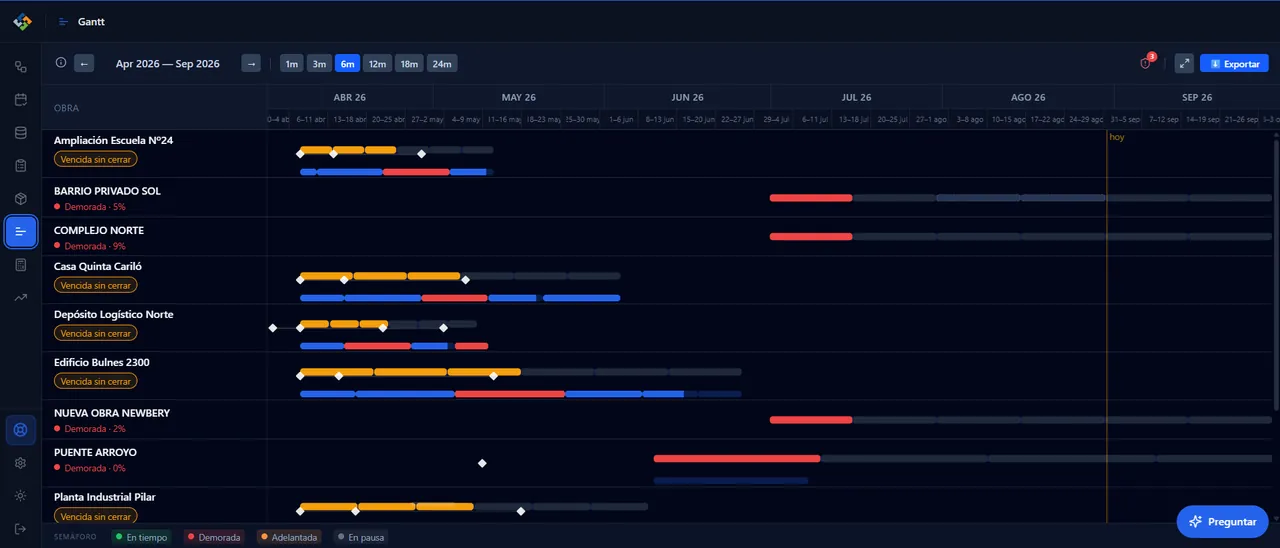Click the Demorada · 0% status

(x=90, y=468)
